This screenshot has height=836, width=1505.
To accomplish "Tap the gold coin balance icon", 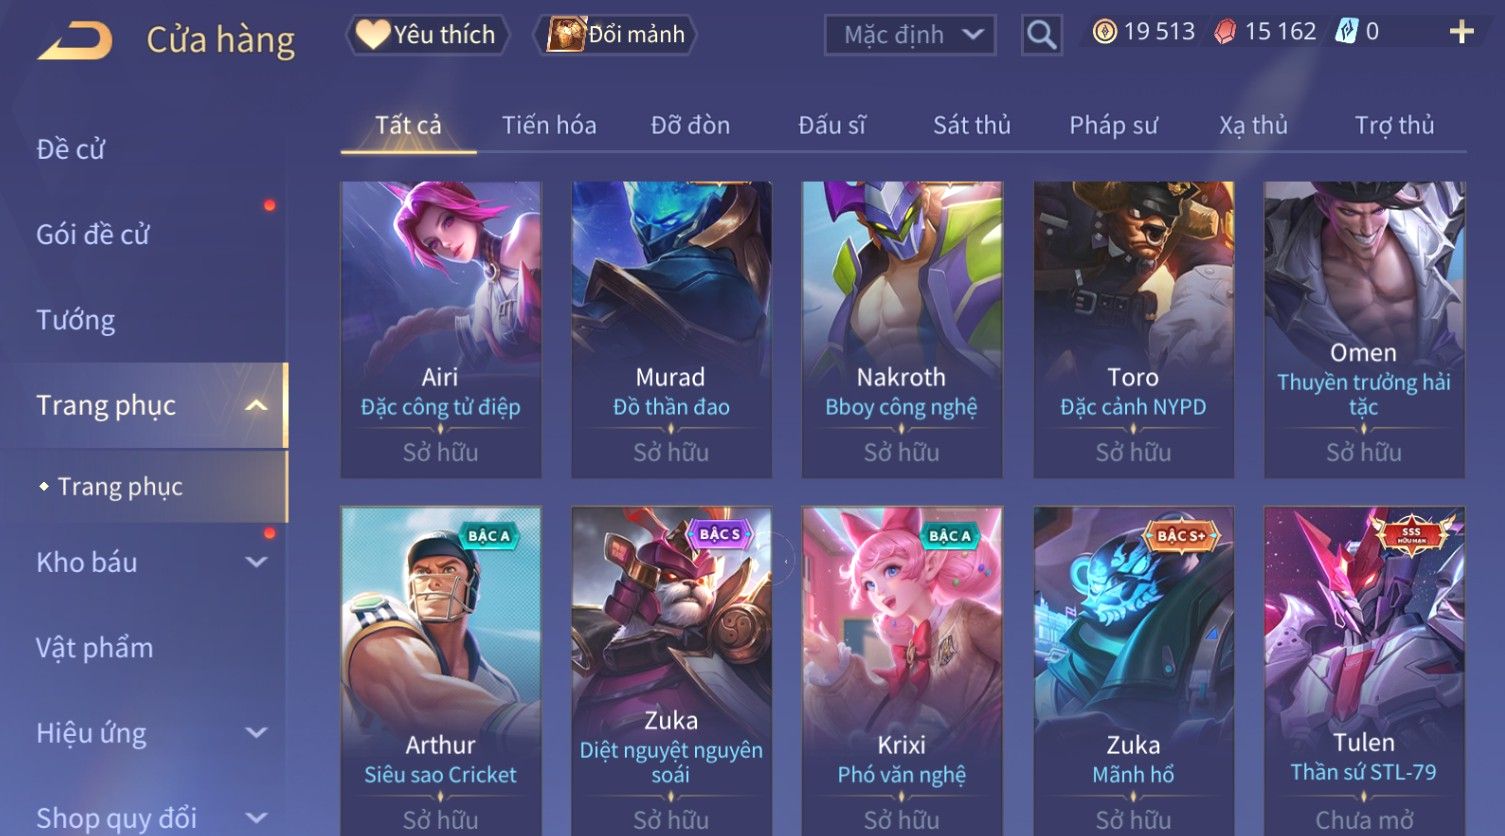I will 1104,32.
